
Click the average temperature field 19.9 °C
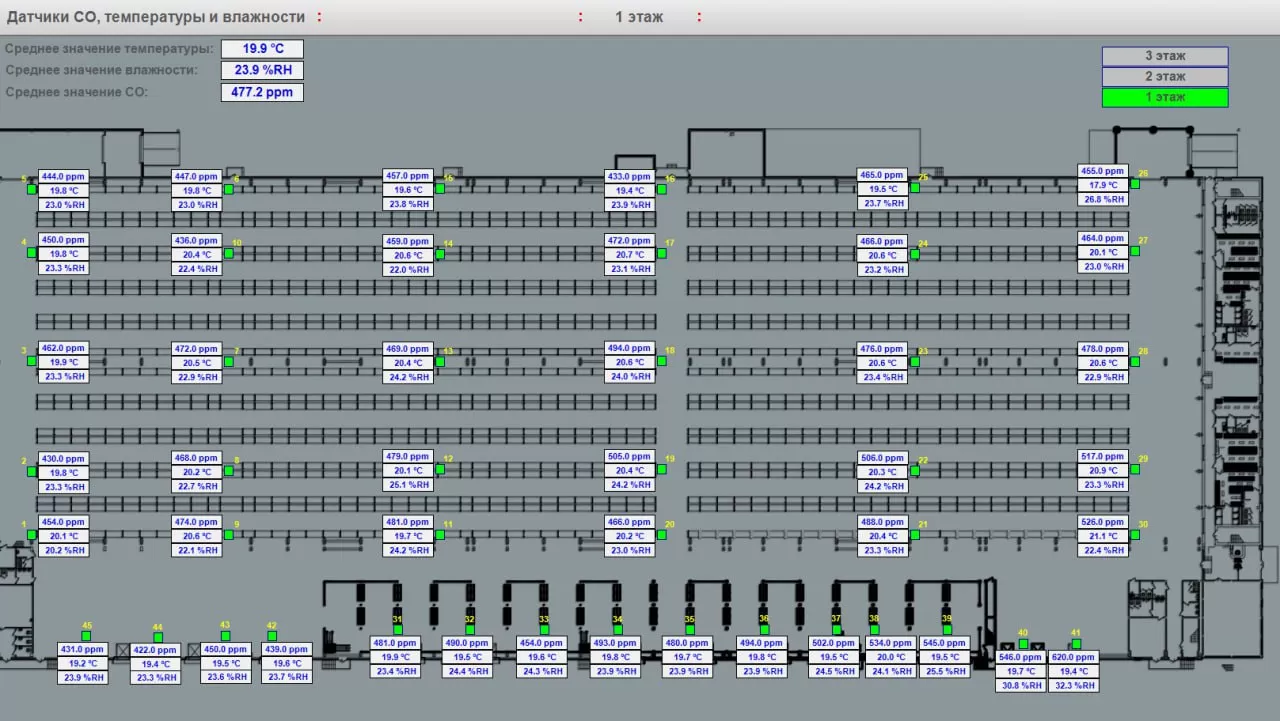(262, 49)
